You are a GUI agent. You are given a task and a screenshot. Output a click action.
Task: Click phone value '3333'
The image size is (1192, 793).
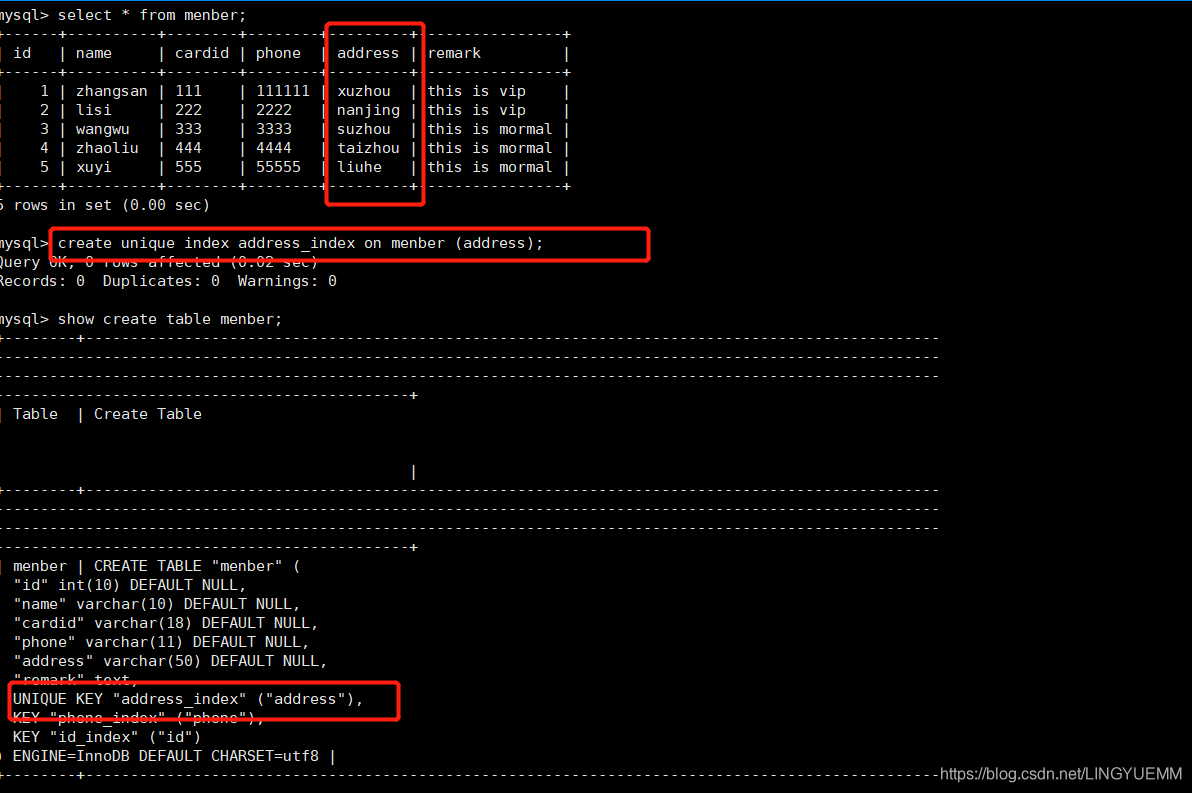[274, 129]
